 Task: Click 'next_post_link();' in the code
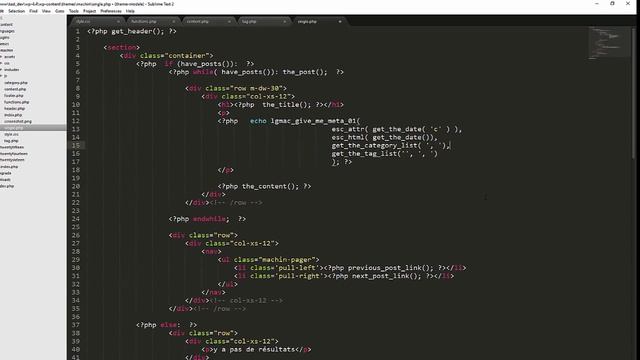pyautogui.click(x=387, y=276)
